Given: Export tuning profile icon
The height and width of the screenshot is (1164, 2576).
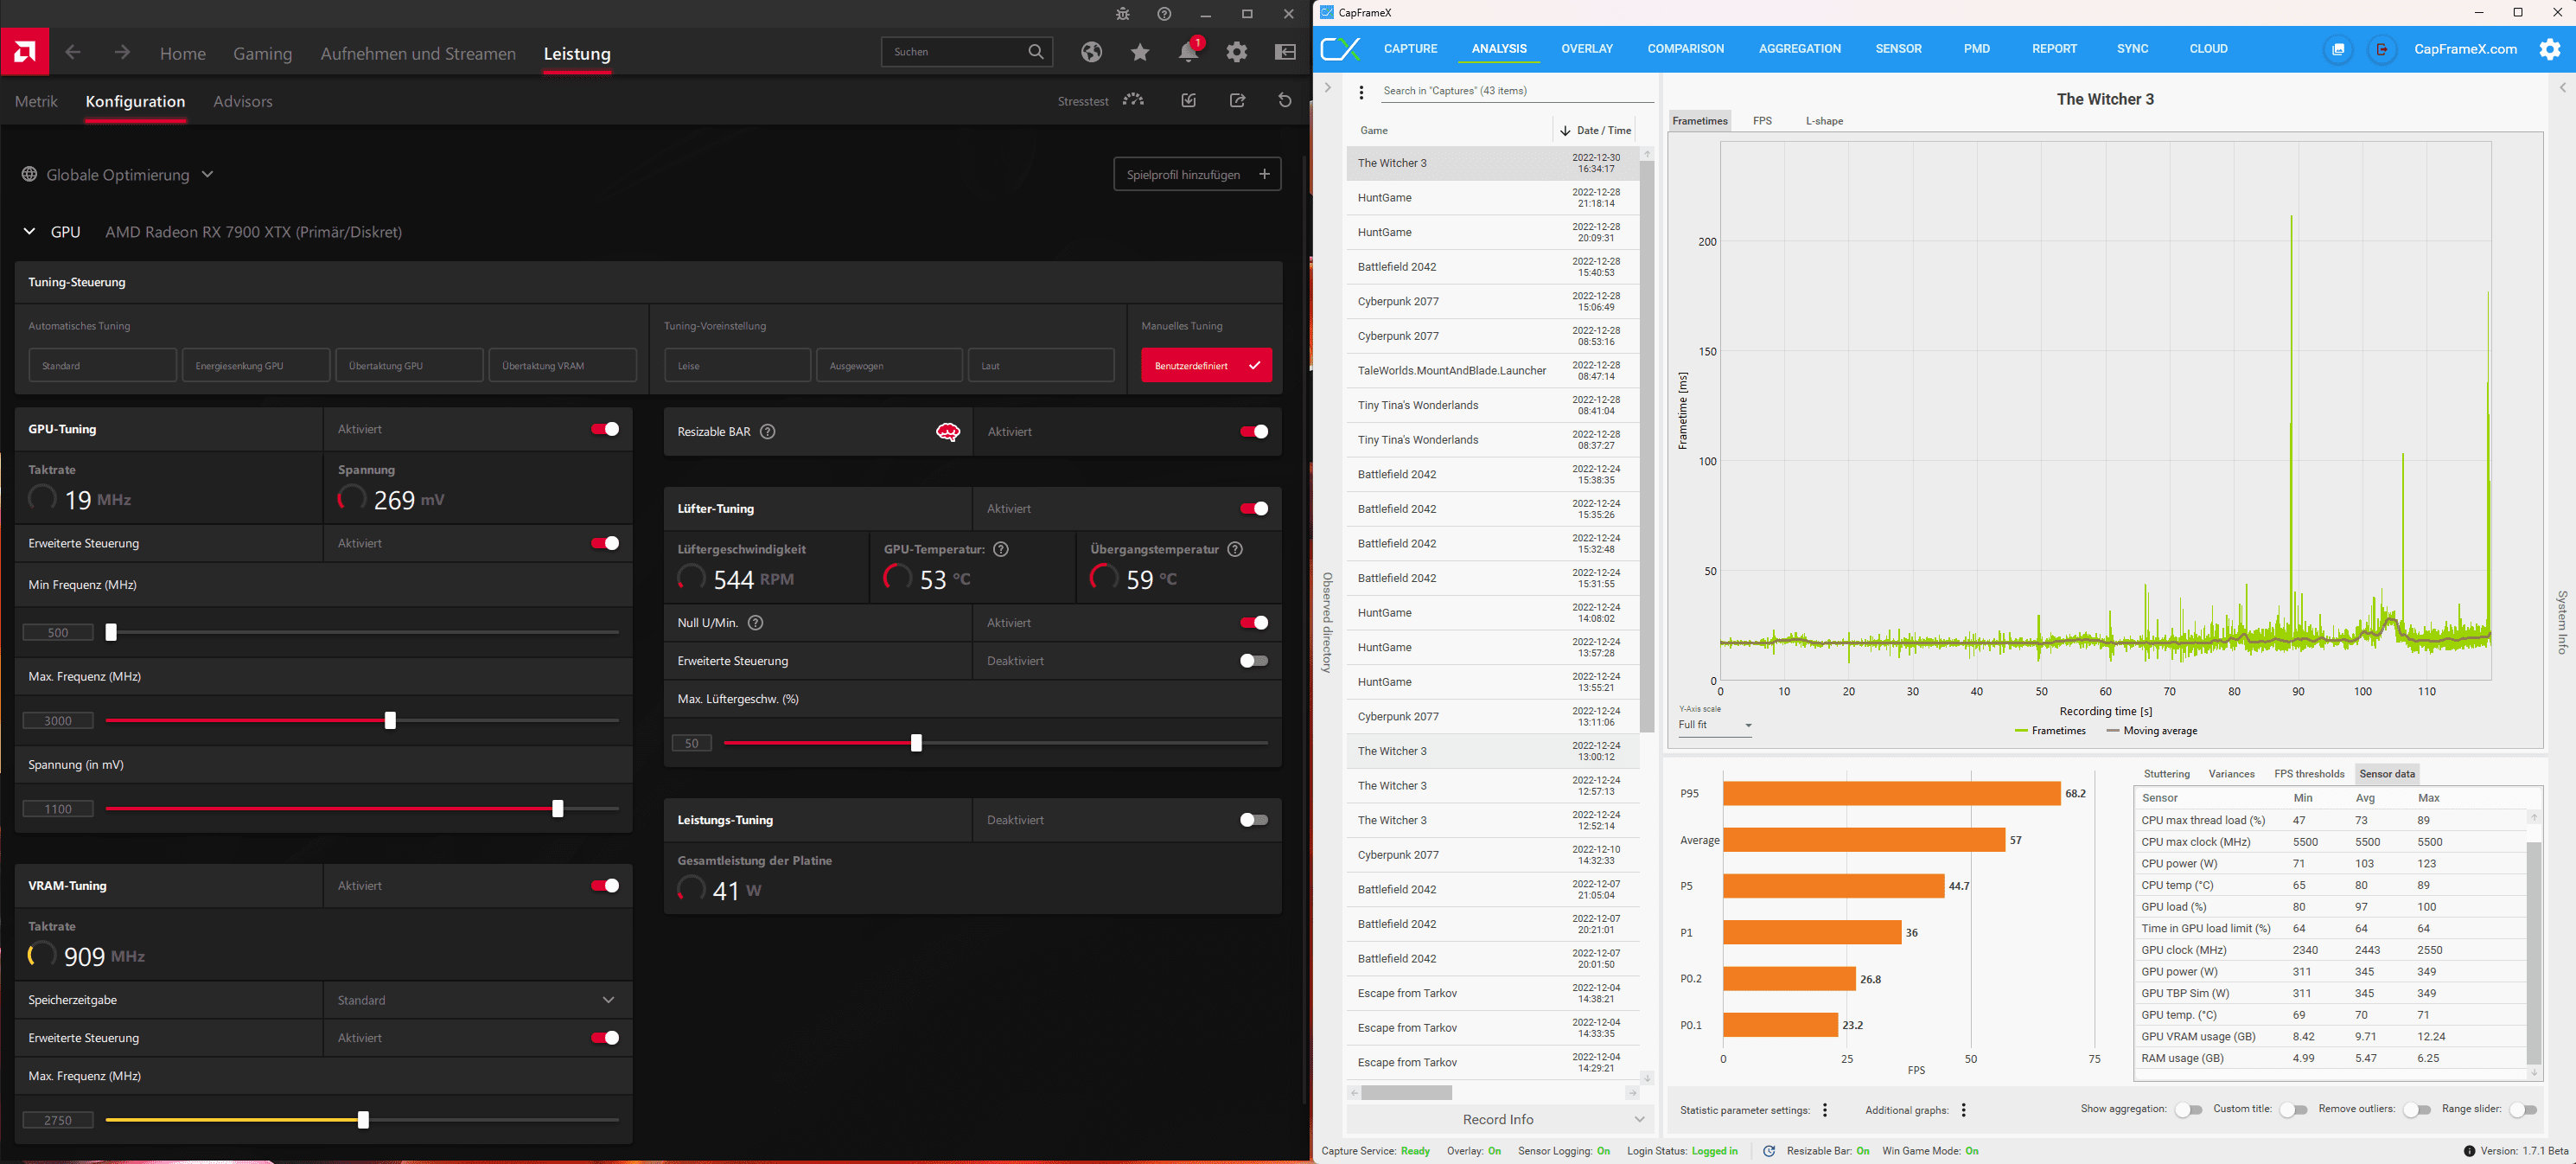Looking at the screenshot, I should (1237, 100).
